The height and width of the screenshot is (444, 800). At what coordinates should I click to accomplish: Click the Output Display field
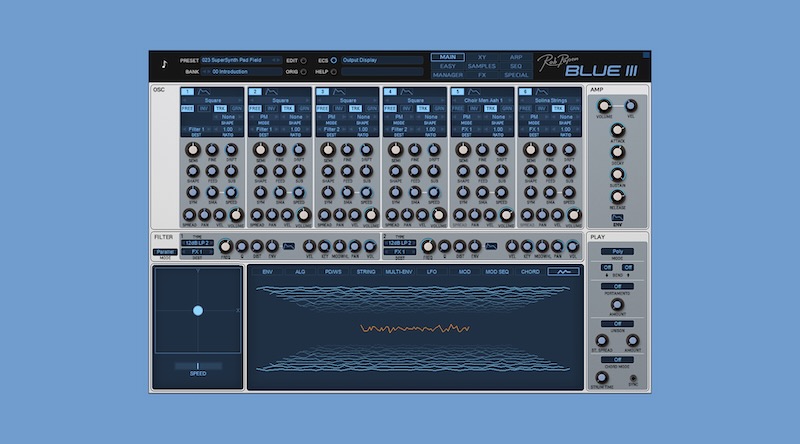click(382, 60)
